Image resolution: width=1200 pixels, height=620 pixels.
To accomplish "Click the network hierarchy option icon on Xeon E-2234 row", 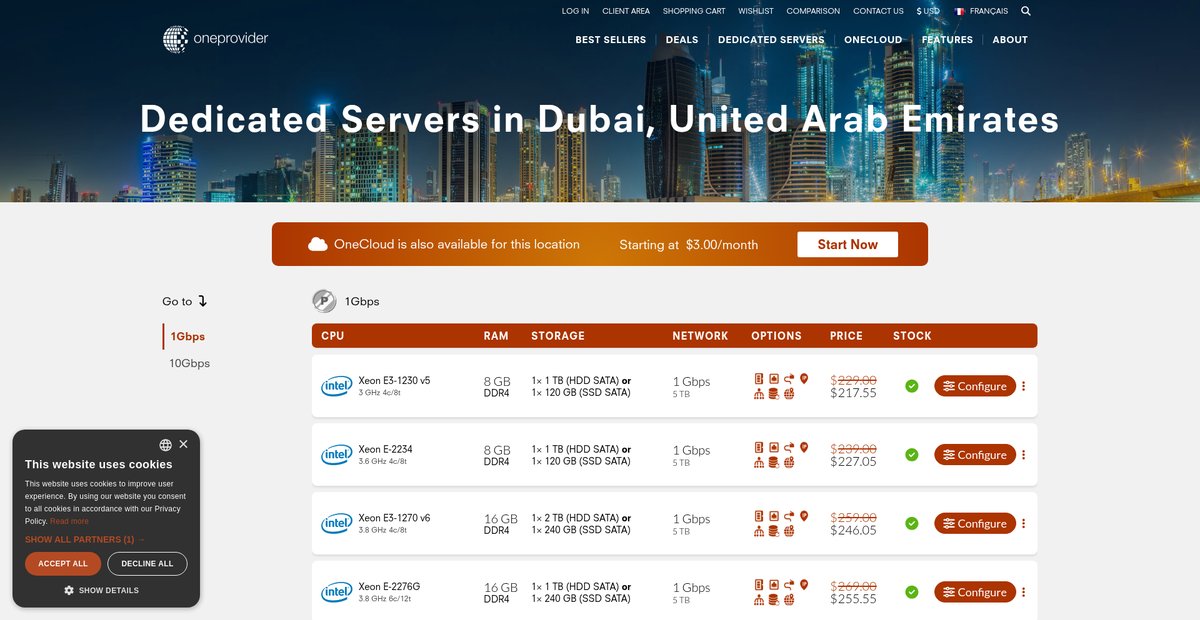I will tap(759, 463).
